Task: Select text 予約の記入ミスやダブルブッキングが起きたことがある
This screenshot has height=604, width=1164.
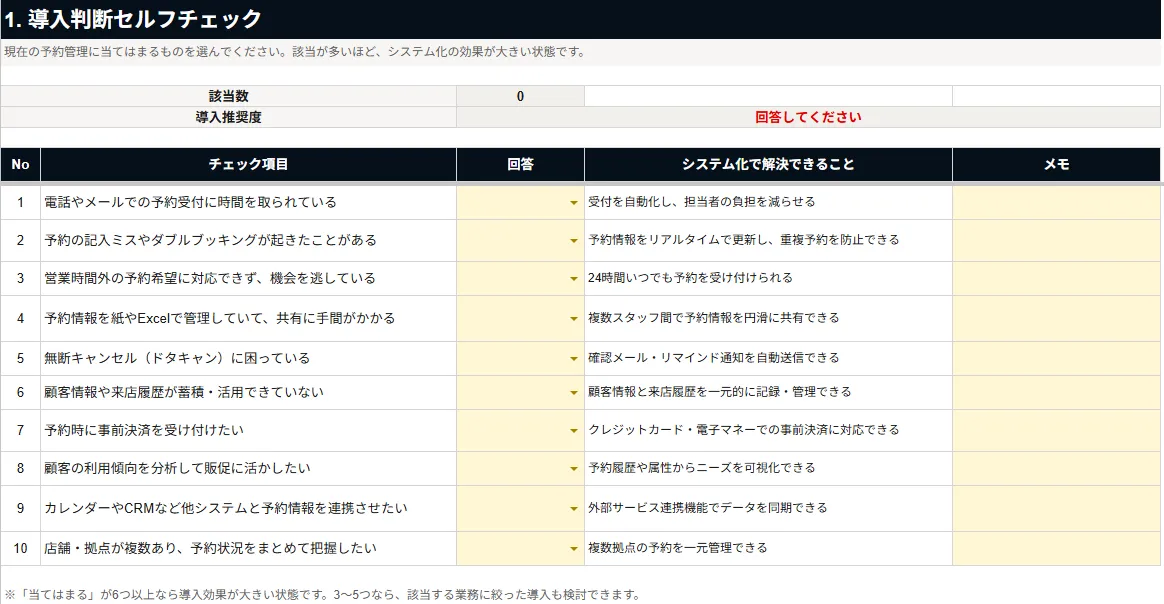Action: pos(210,240)
